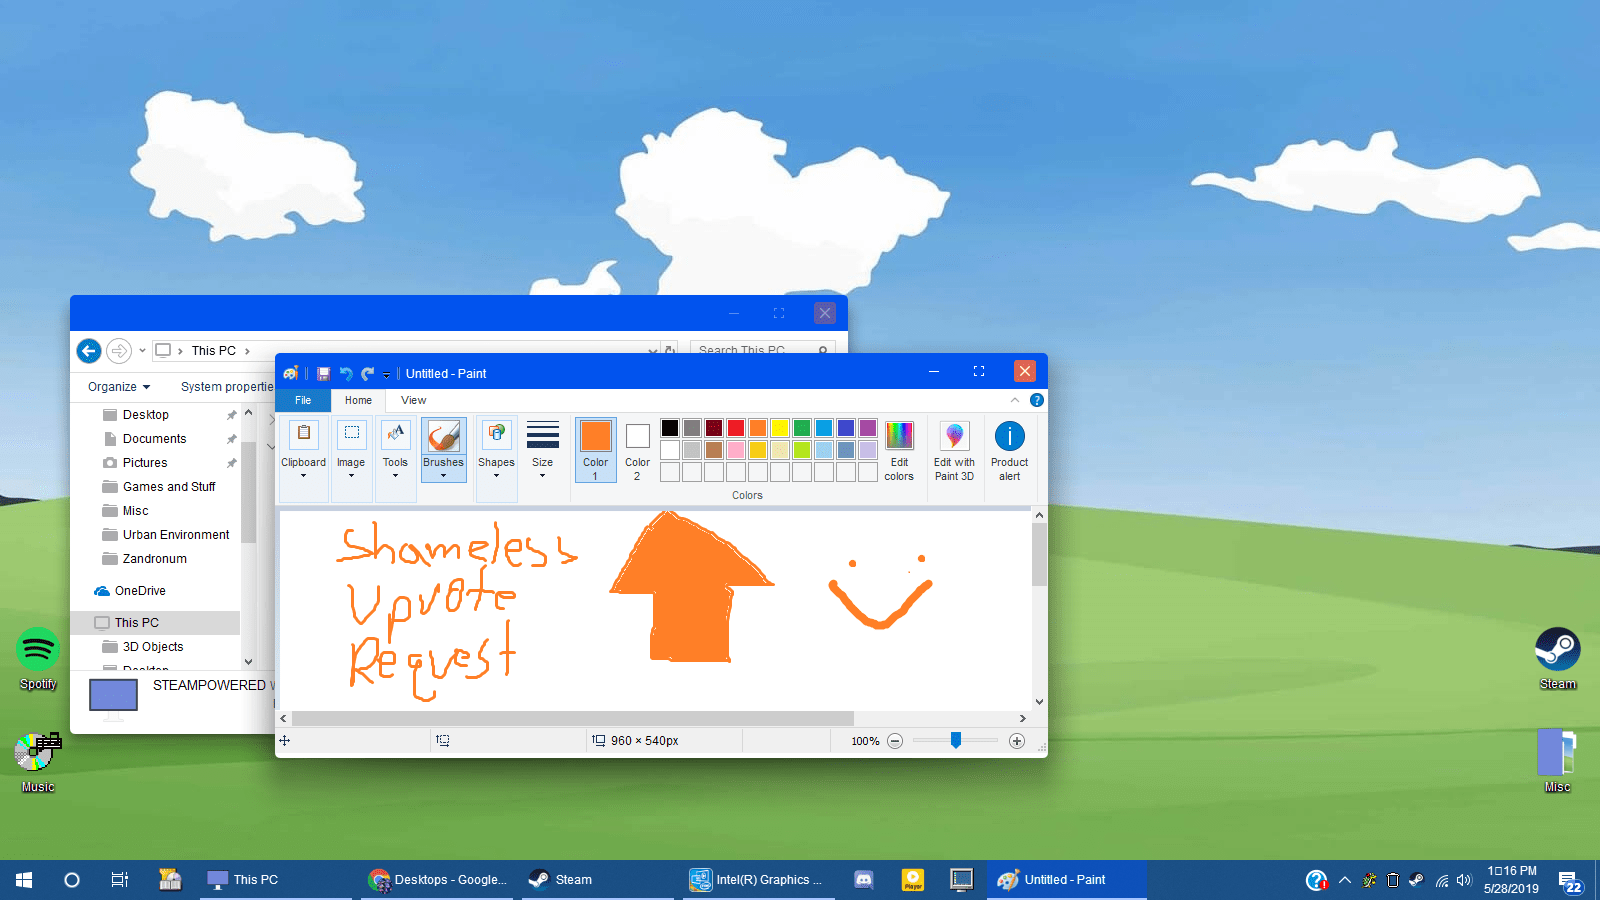Switch to Paint's View ribbon tab
Screen dimensions: 1600x900
coord(413,400)
